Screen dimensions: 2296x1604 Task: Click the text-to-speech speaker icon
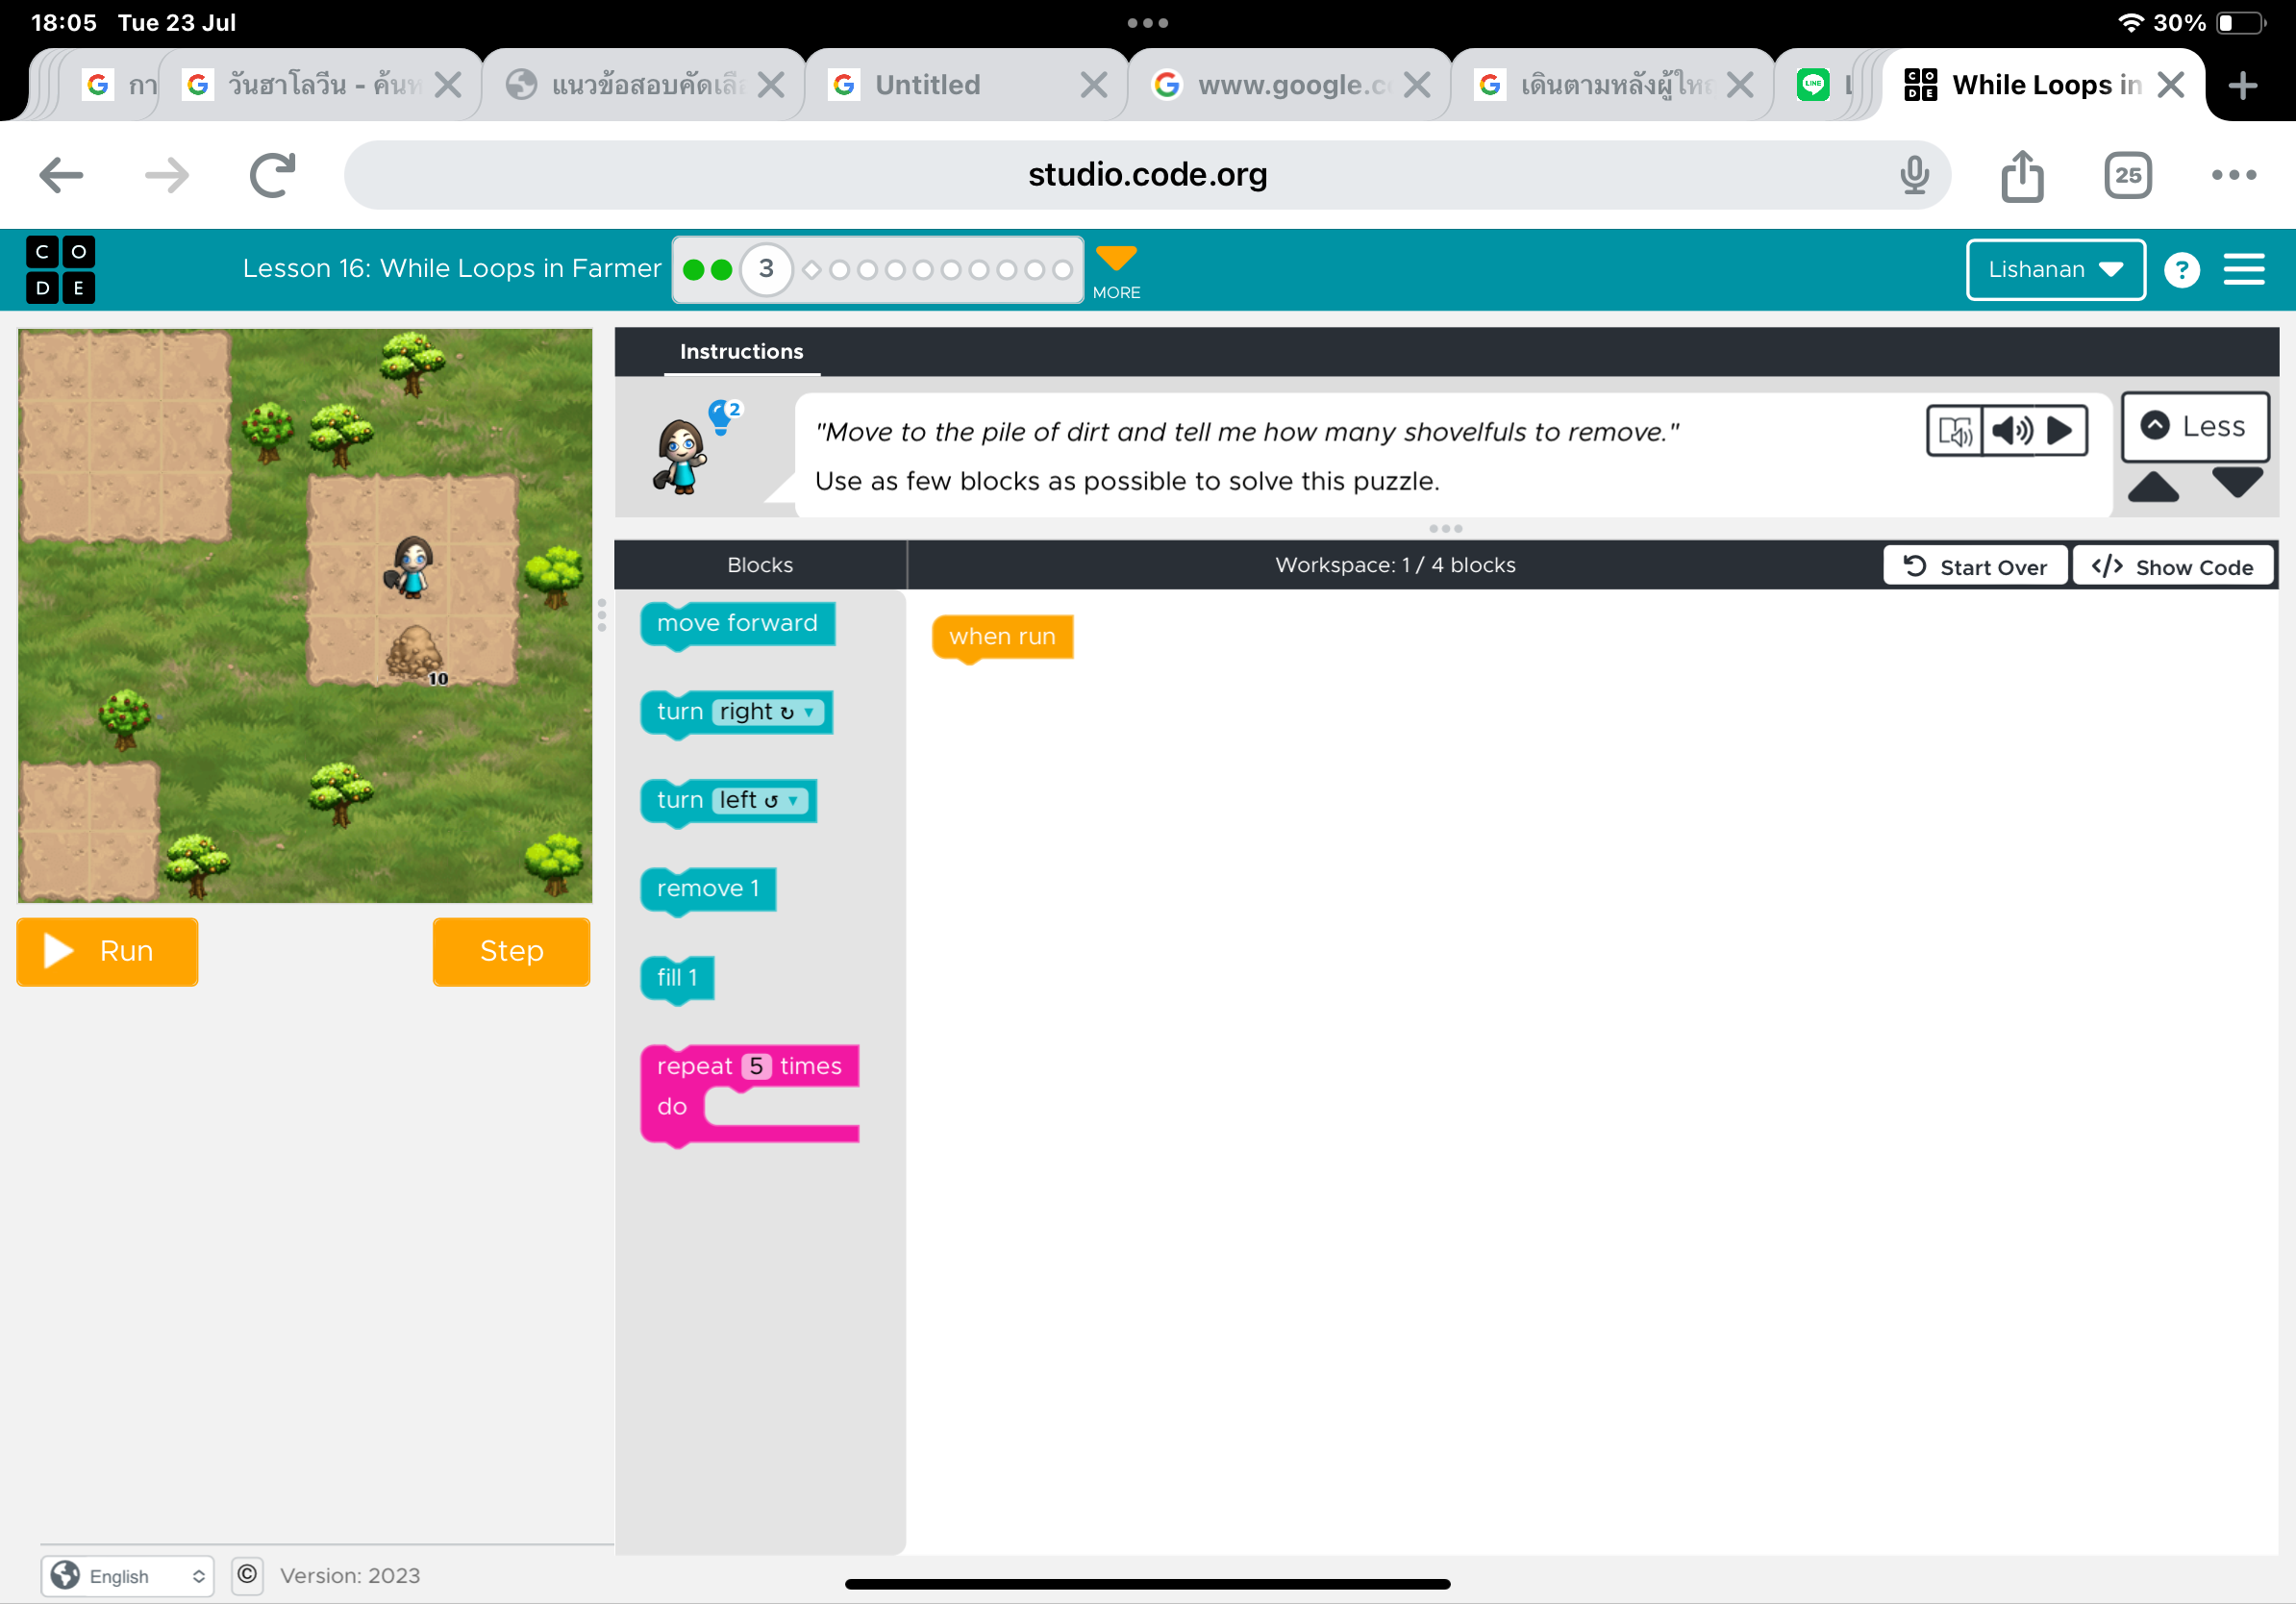point(2011,431)
